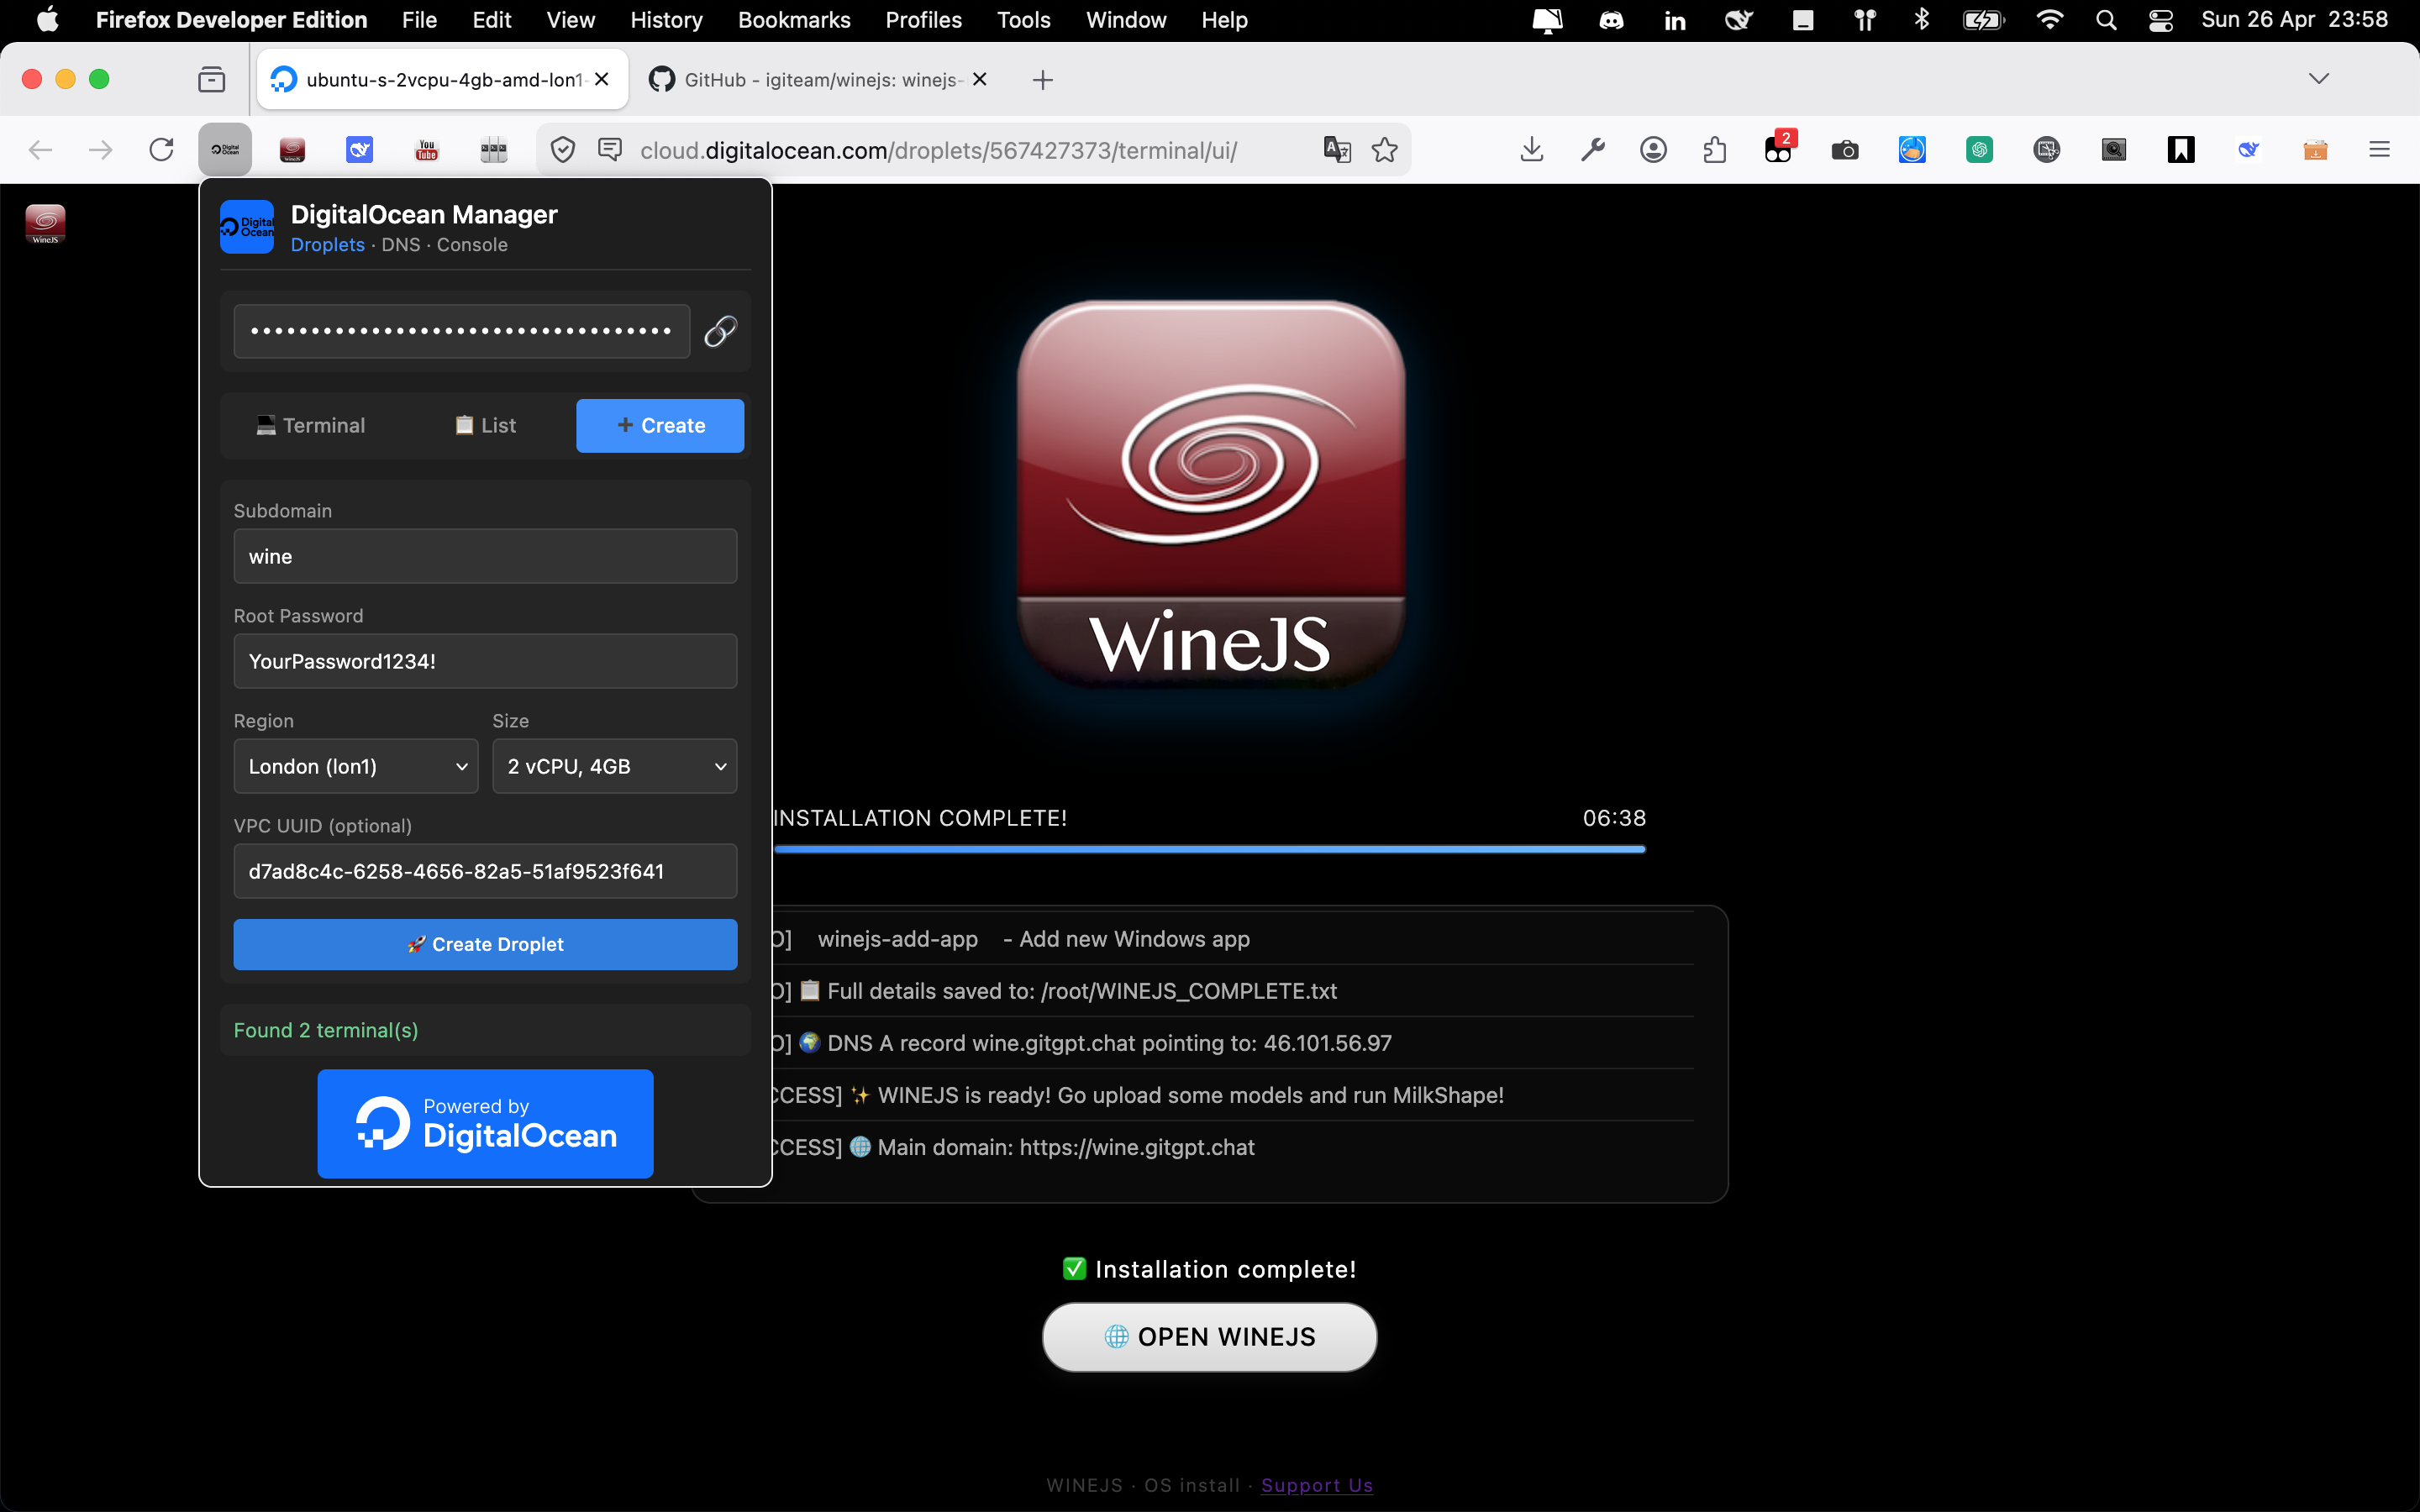The image size is (2420, 1512).
Task: Click the YouTube extension icon in toolbar
Action: pos(427,150)
